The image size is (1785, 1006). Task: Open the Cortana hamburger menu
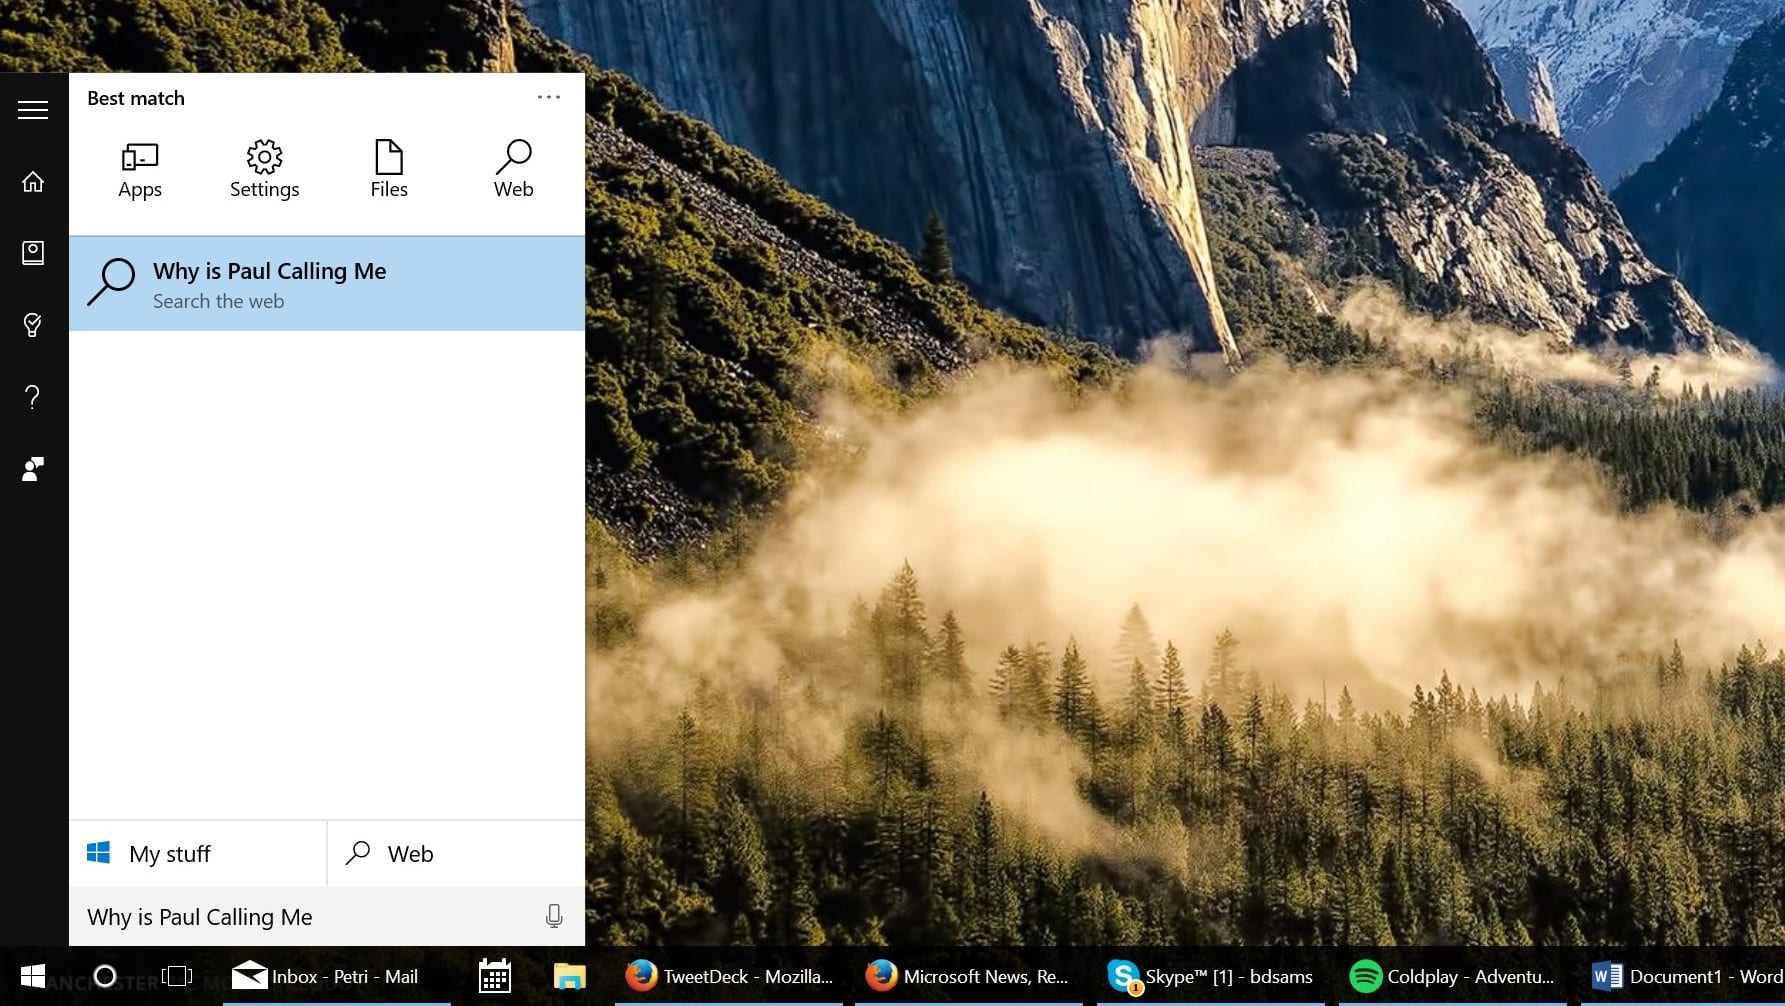(x=33, y=110)
